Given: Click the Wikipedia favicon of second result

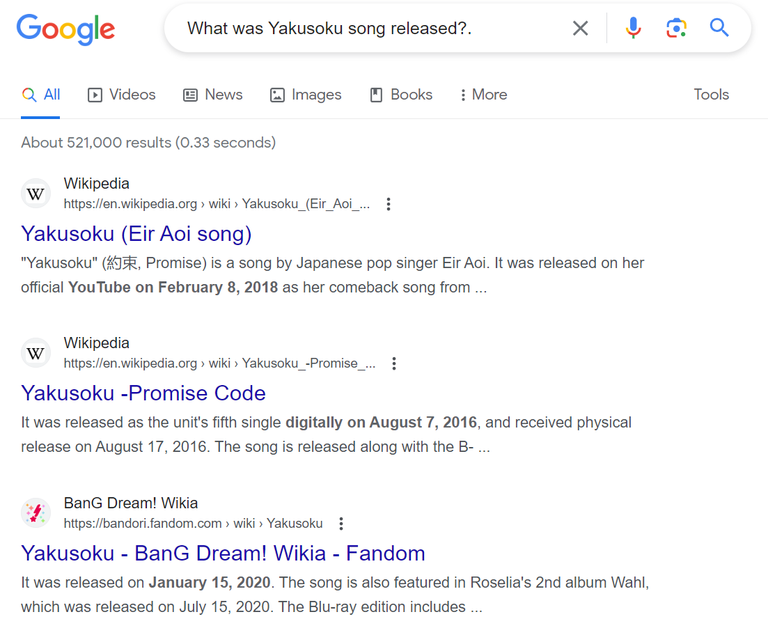Looking at the screenshot, I should (36, 353).
